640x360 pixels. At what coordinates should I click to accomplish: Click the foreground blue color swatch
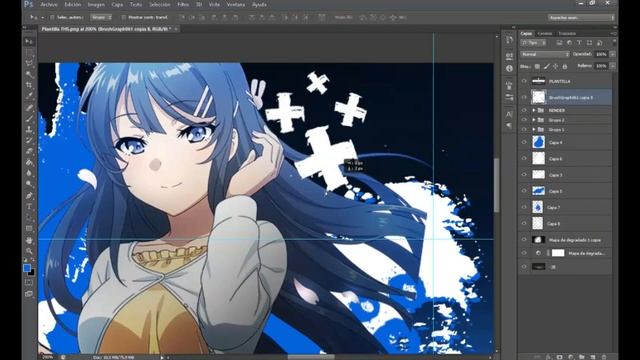[27, 268]
